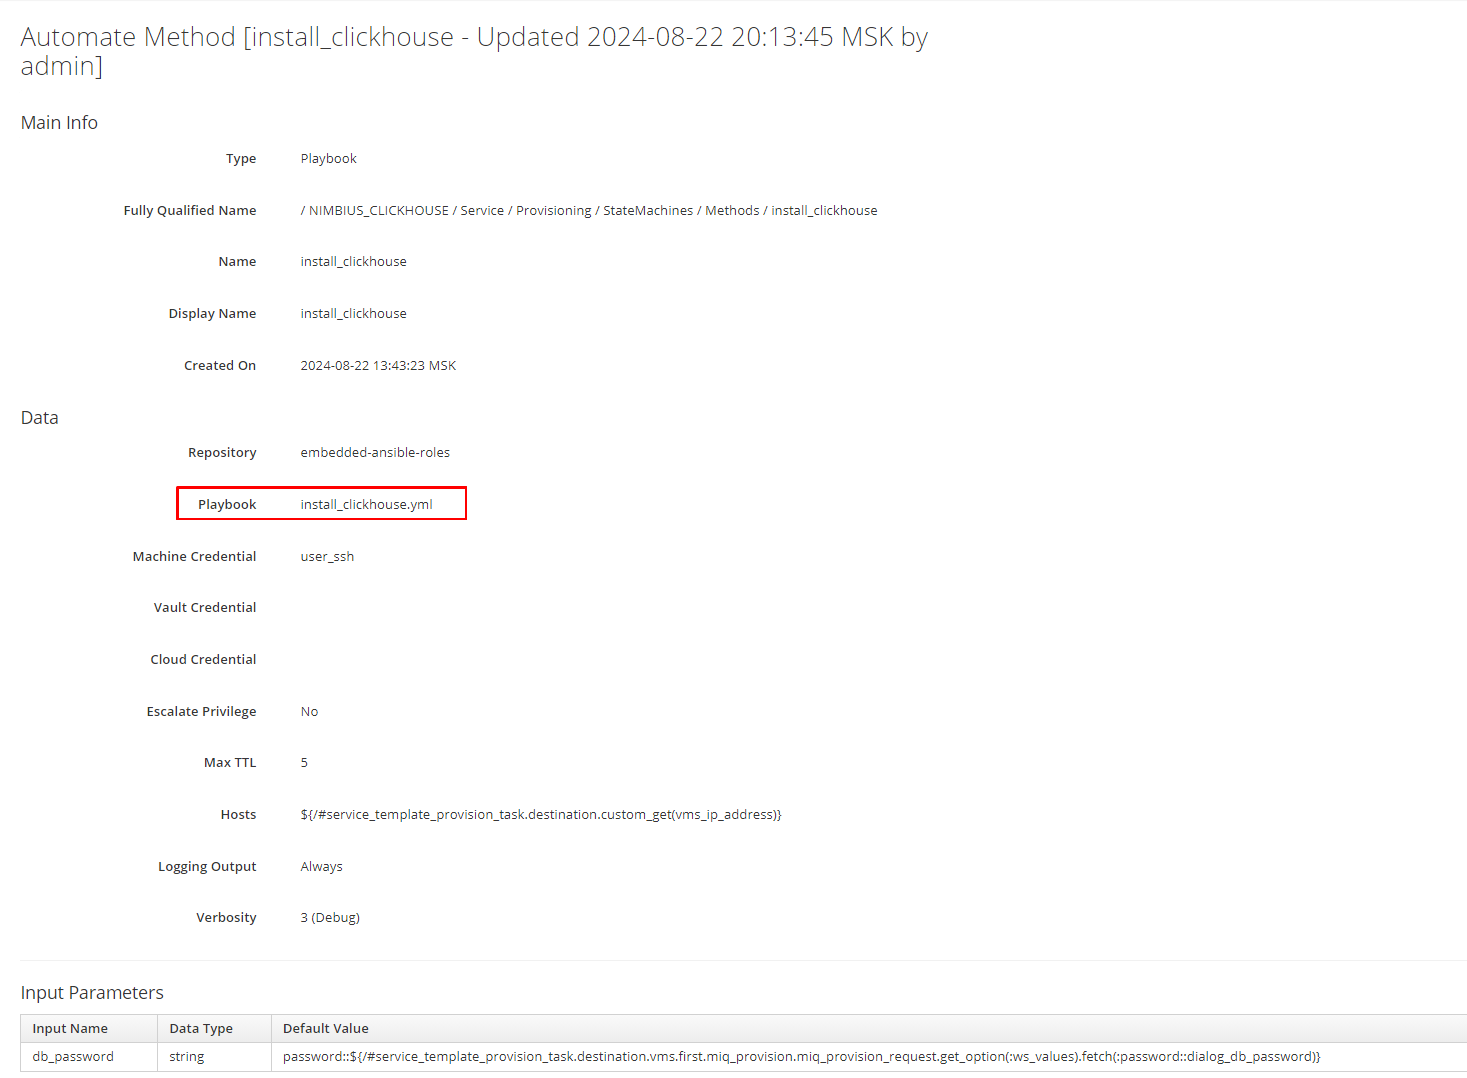Click the Machine Credential value user_ssh
The width and height of the screenshot is (1467, 1078).
327,557
